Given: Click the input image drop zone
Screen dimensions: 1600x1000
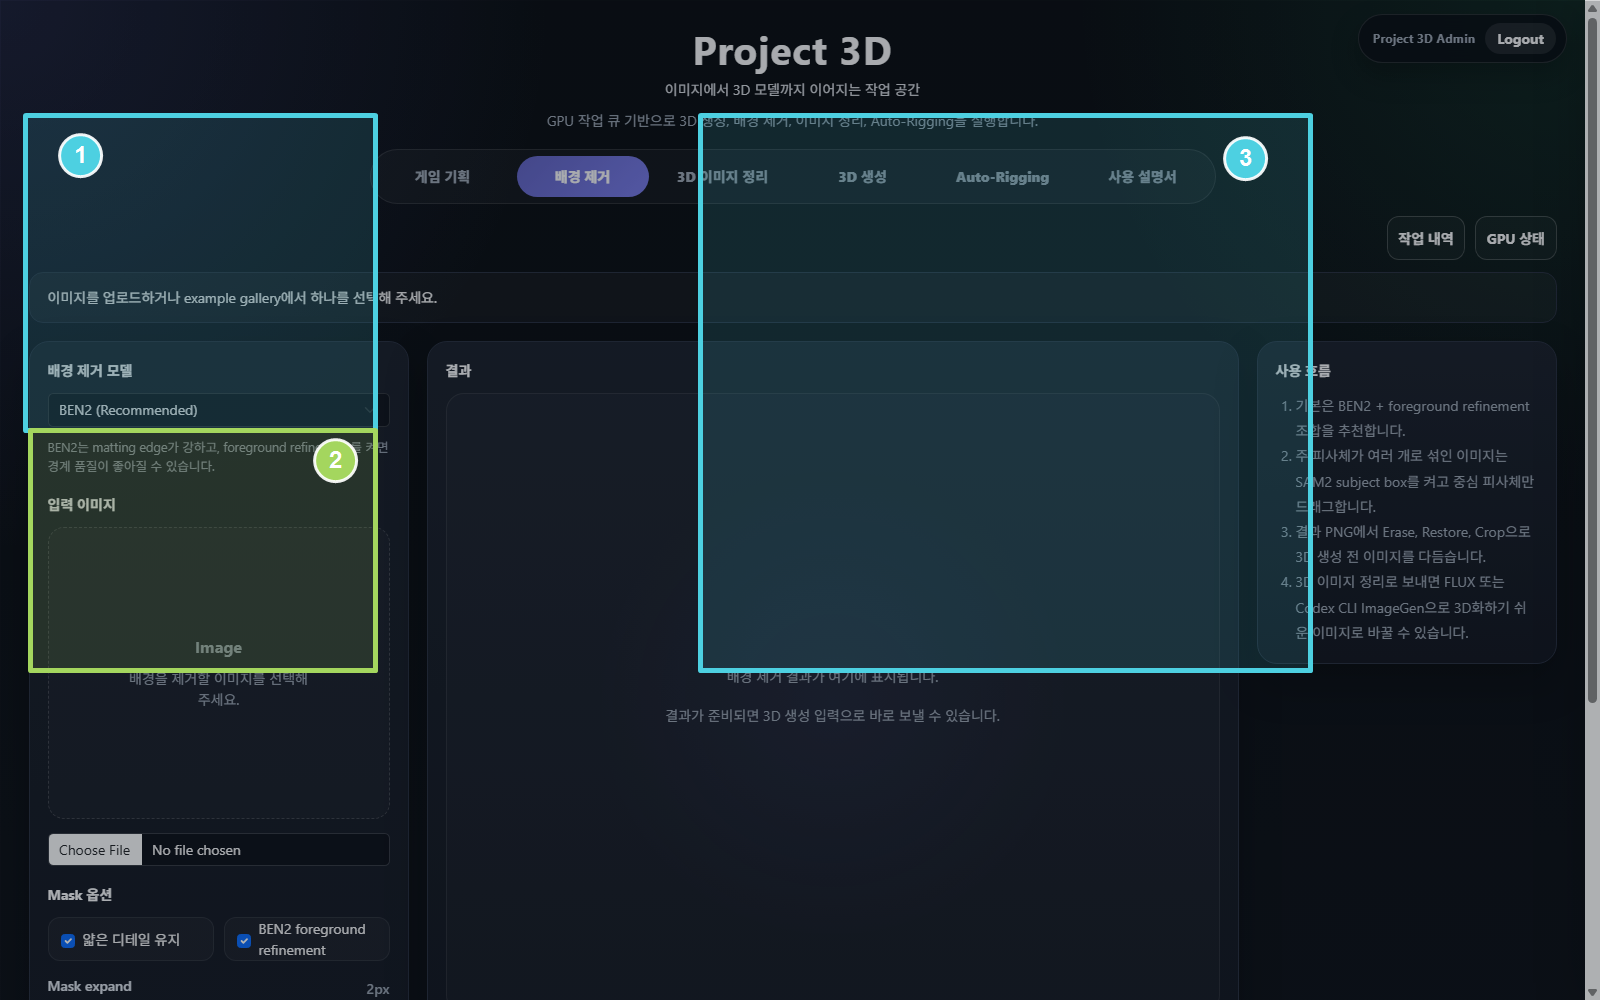Looking at the screenshot, I should tap(219, 673).
